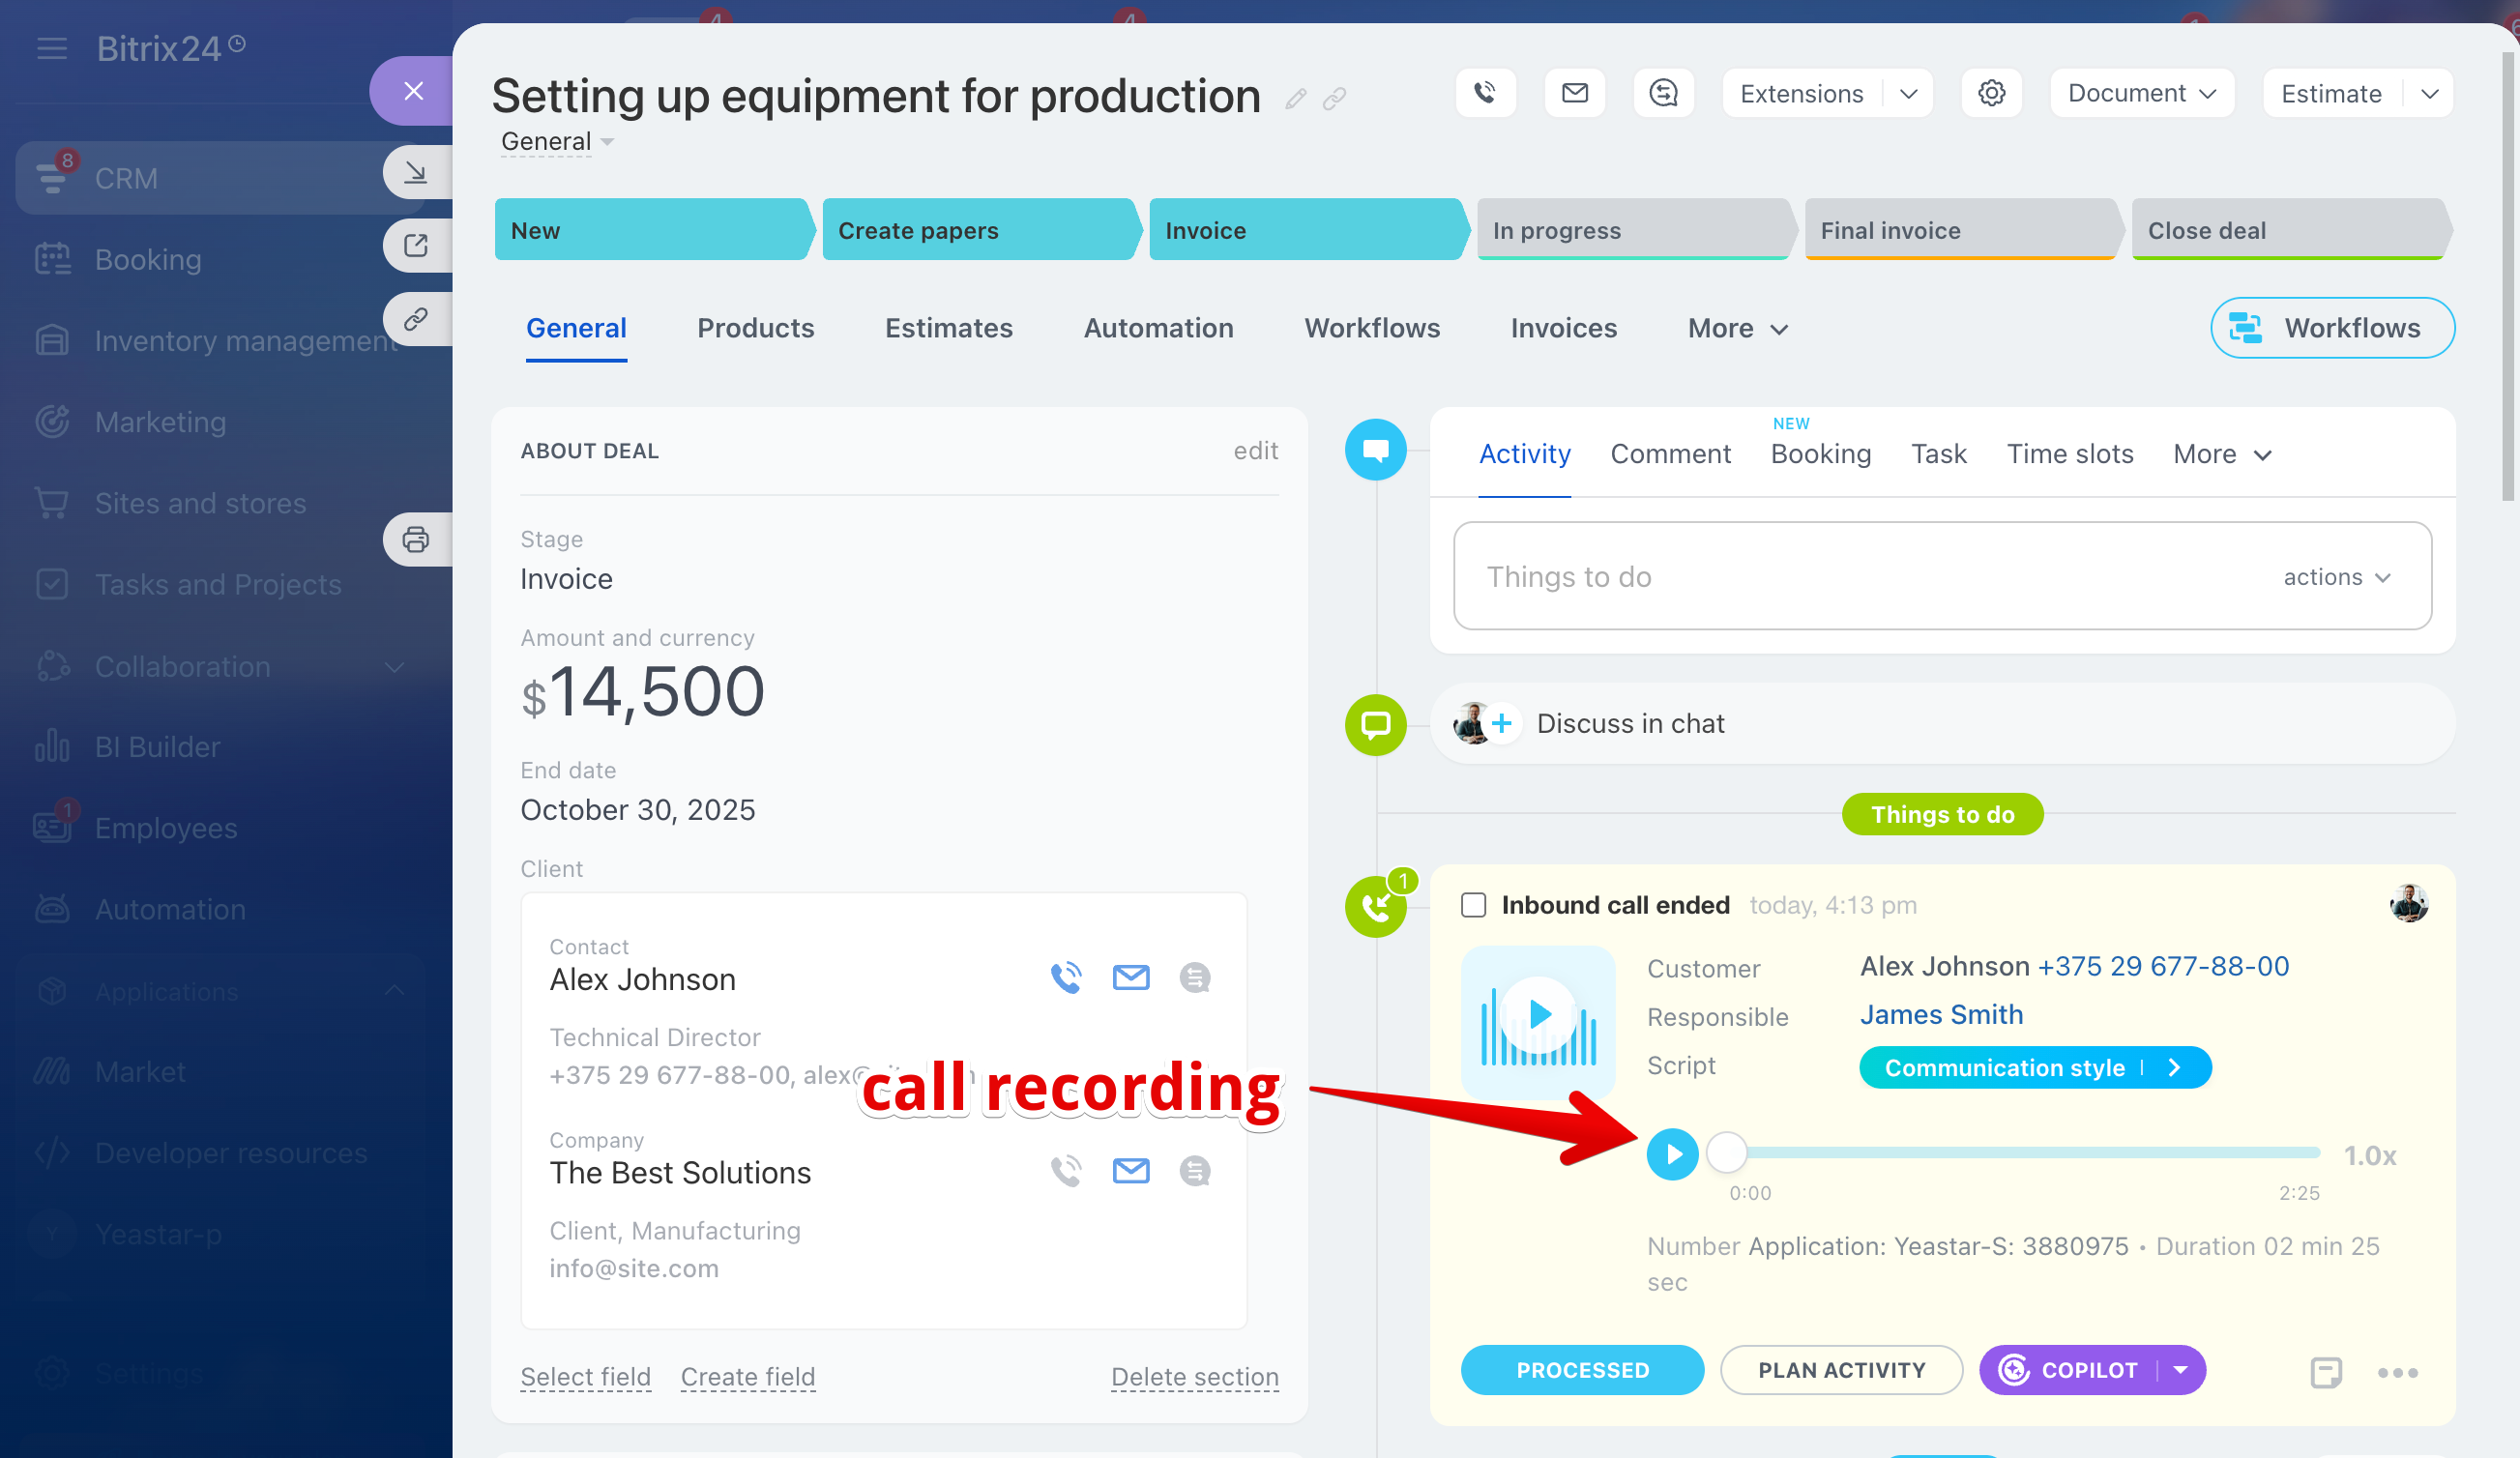Click the note icon on call activity card
This screenshot has height=1458, width=2520.
(x=2326, y=1372)
